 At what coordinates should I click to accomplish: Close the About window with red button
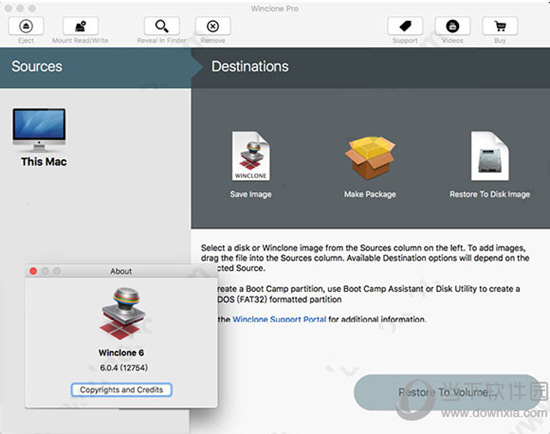coord(33,271)
